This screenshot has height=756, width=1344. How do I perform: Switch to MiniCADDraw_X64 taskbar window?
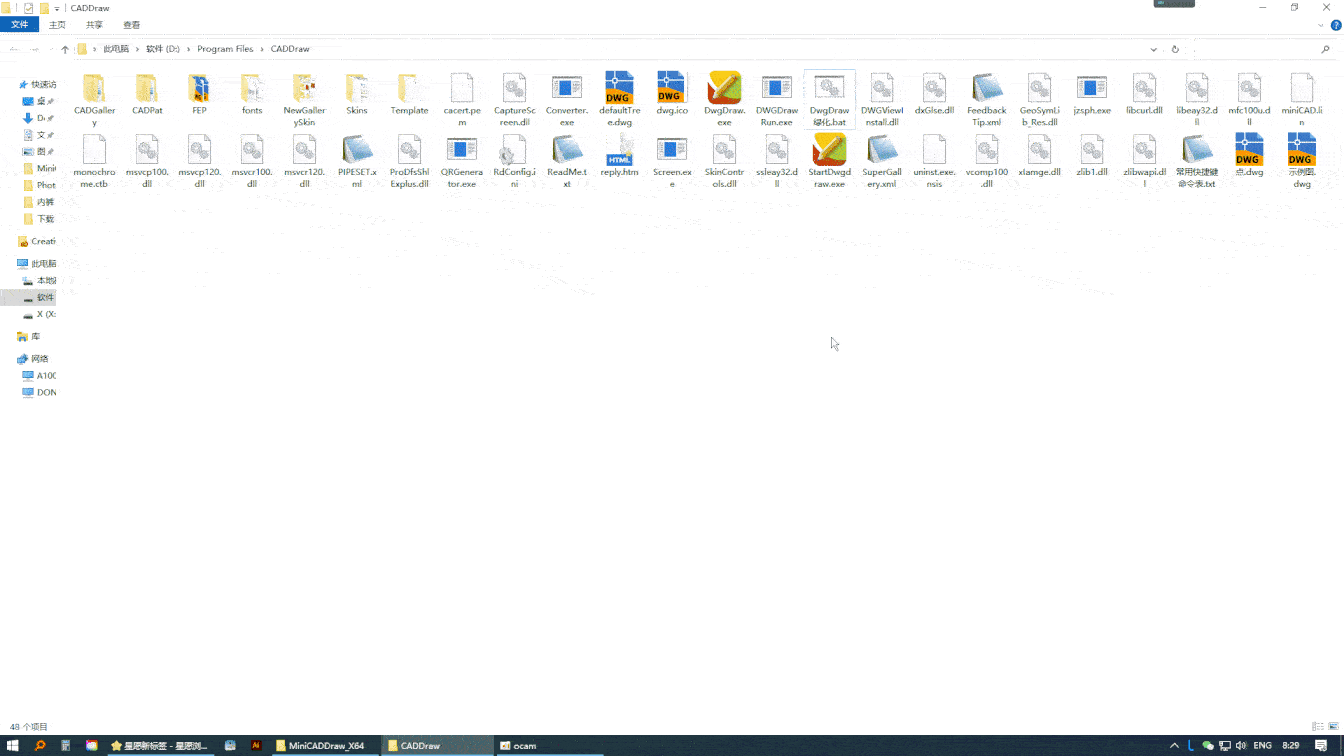point(325,746)
